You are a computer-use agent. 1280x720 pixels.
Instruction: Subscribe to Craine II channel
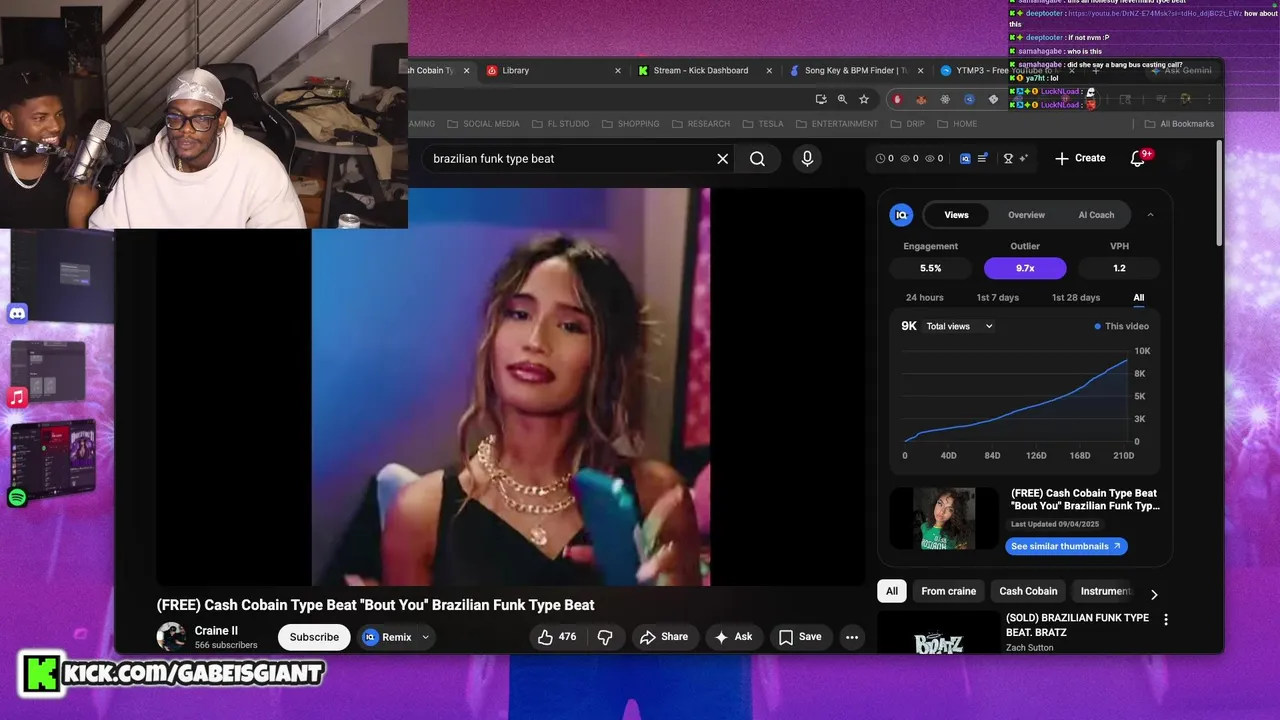click(x=314, y=637)
